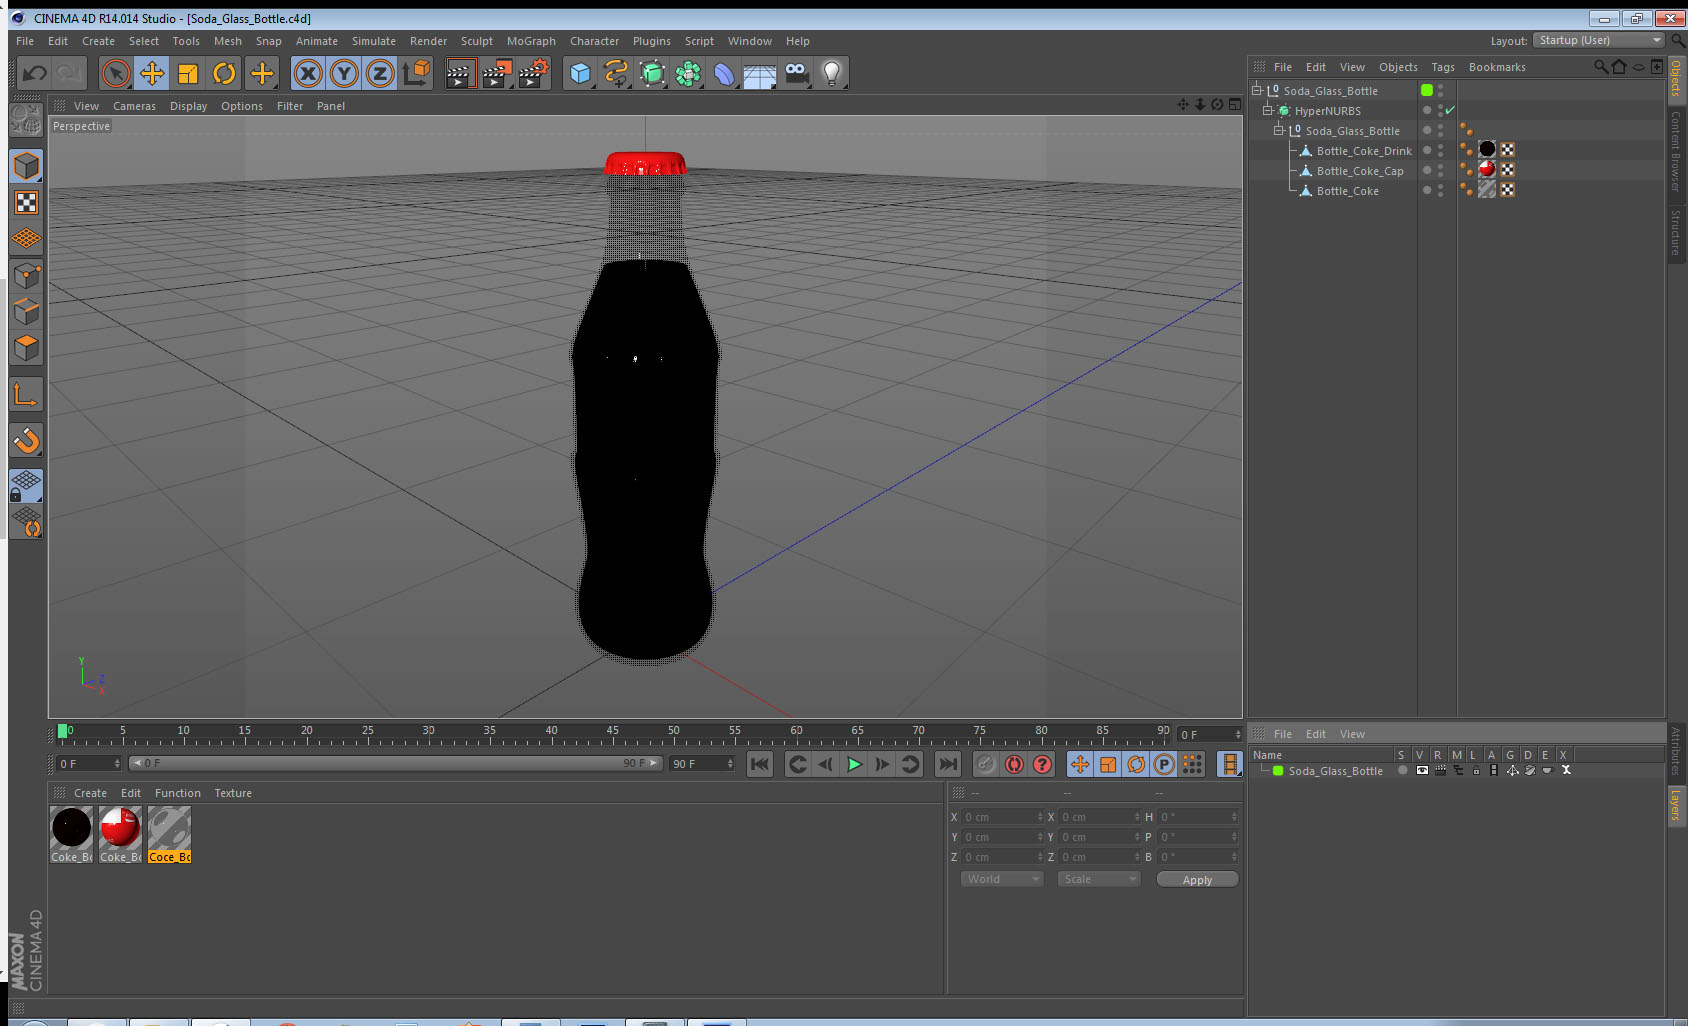Select Bottle_Coke_Cap object
Viewport: 1688px width, 1026px height.
pyautogui.click(x=1360, y=171)
